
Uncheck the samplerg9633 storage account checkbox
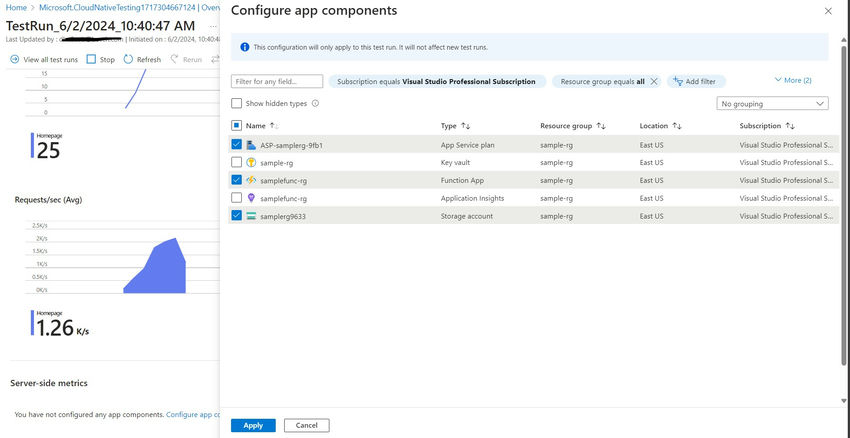[x=236, y=216]
